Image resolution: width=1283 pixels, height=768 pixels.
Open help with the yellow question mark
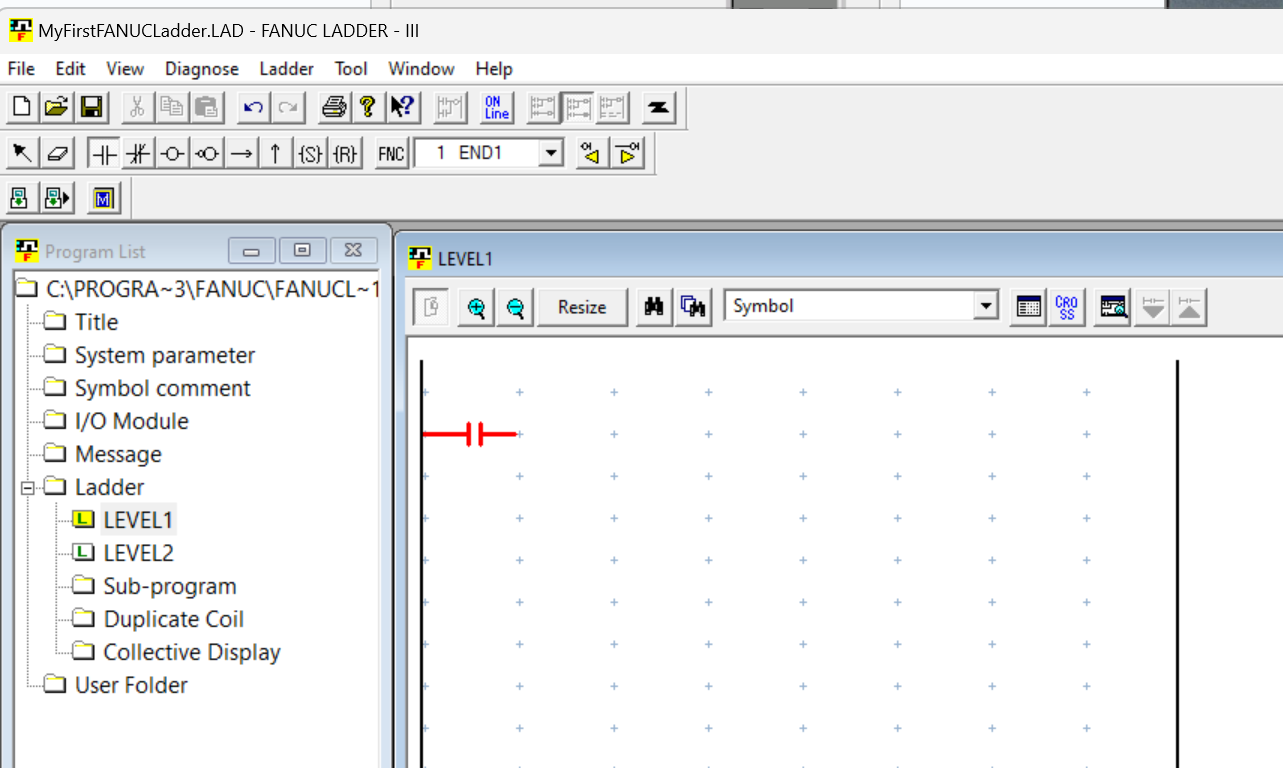368,107
